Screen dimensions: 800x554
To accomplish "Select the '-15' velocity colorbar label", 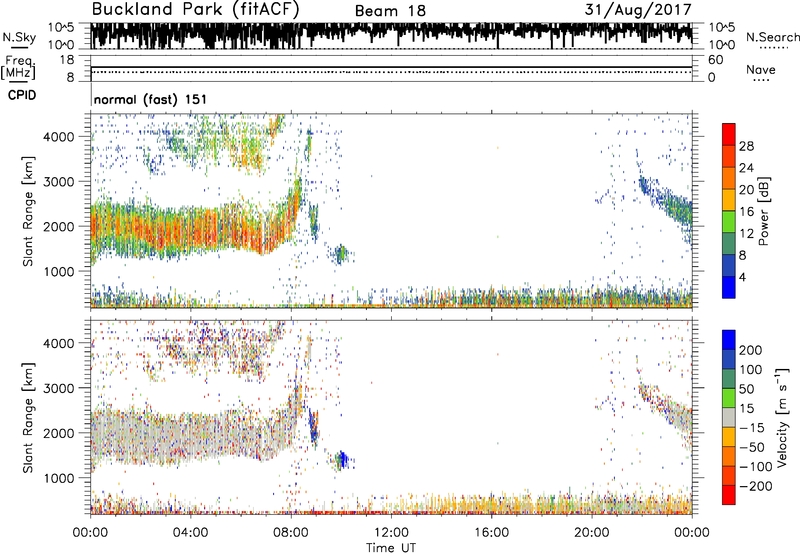I will pos(752,428).
